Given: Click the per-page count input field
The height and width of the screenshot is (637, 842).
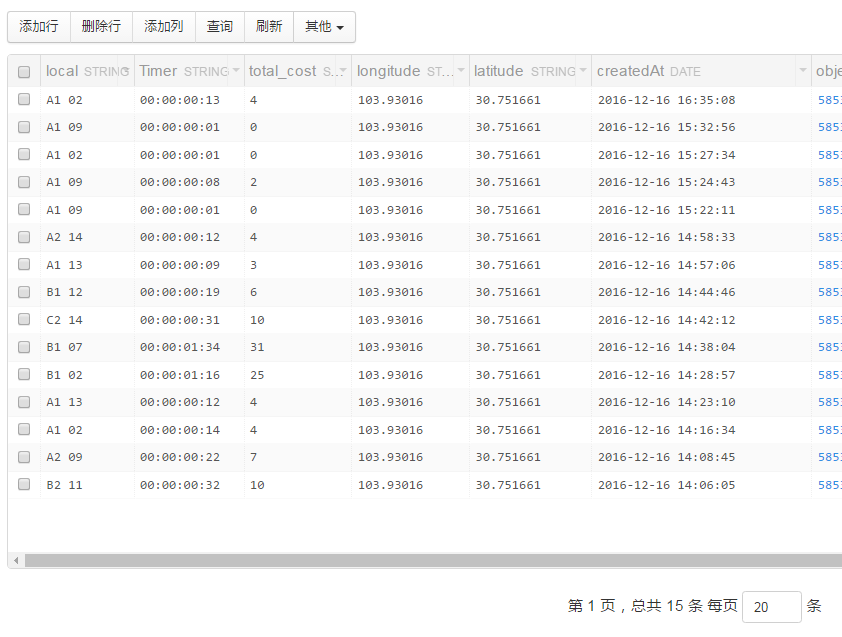Looking at the screenshot, I should 772,607.
